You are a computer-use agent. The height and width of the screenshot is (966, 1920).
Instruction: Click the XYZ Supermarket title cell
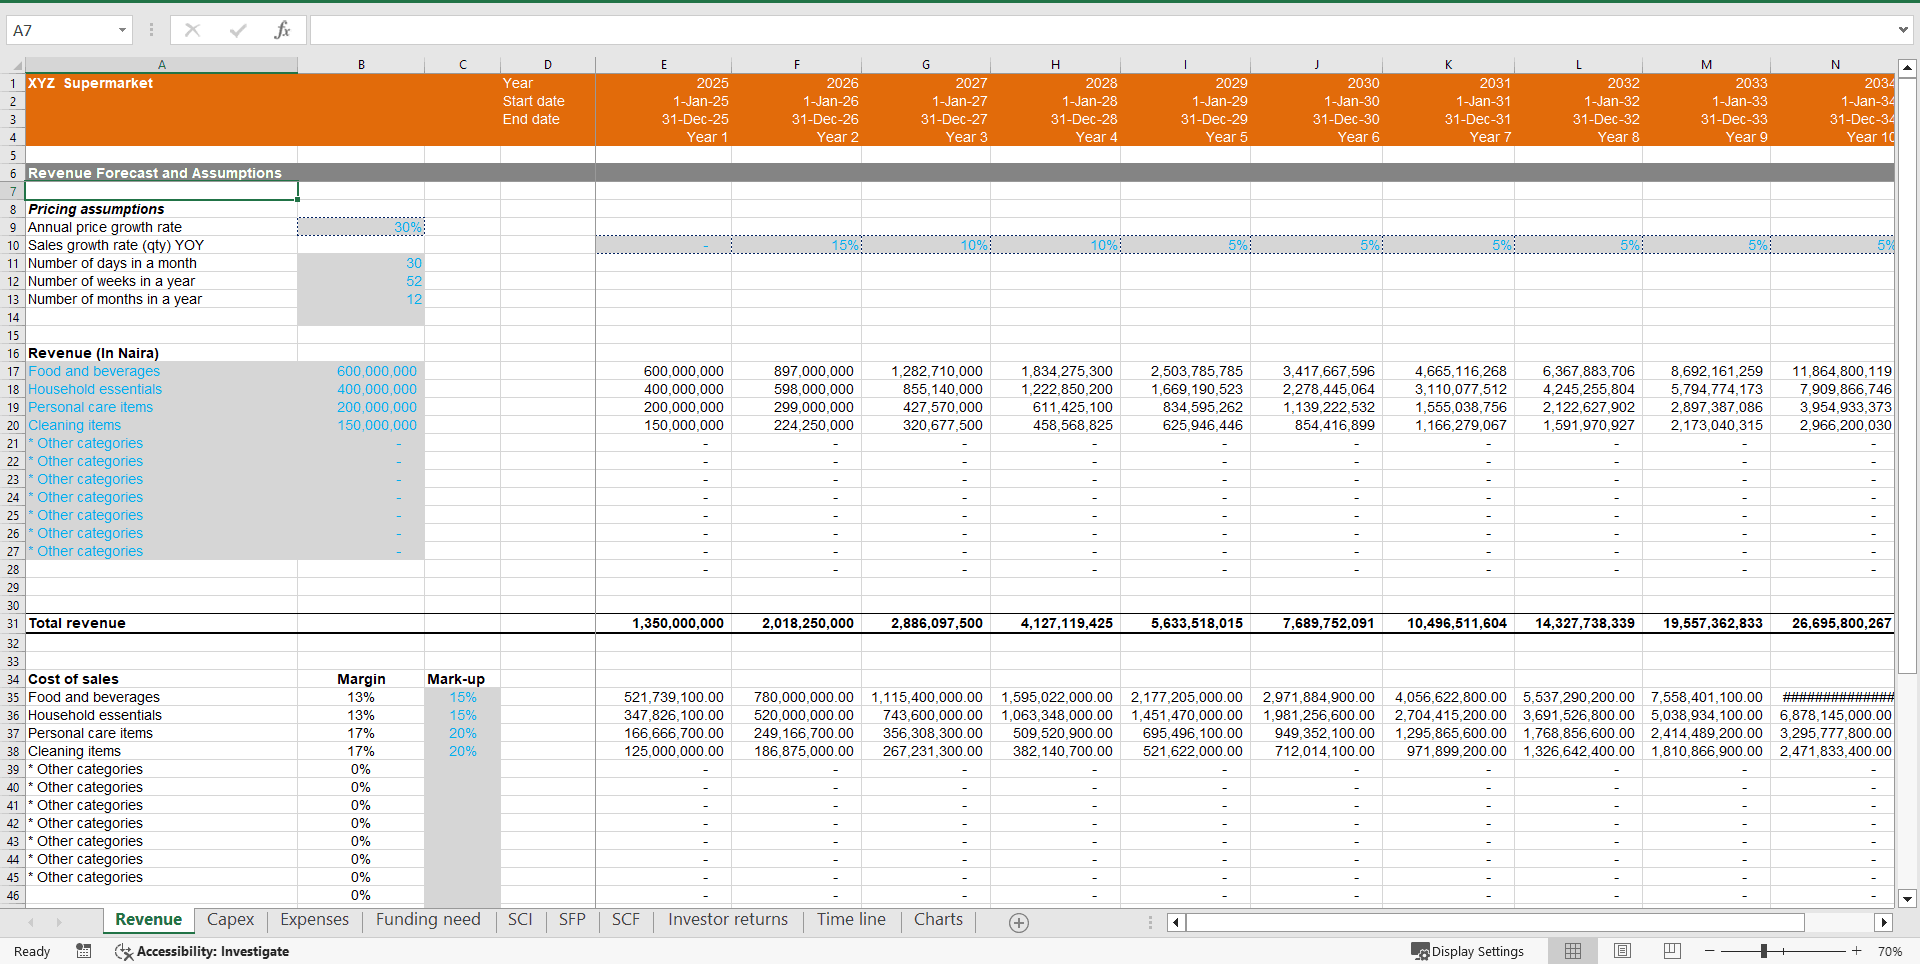pos(161,83)
